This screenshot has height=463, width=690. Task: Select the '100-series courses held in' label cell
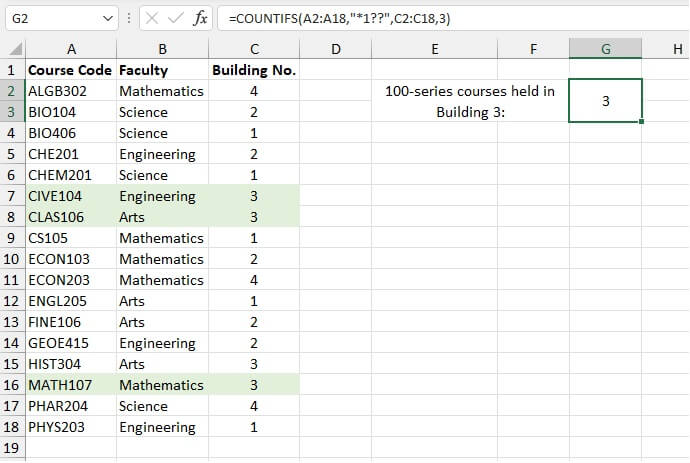click(x=470, y=91)
